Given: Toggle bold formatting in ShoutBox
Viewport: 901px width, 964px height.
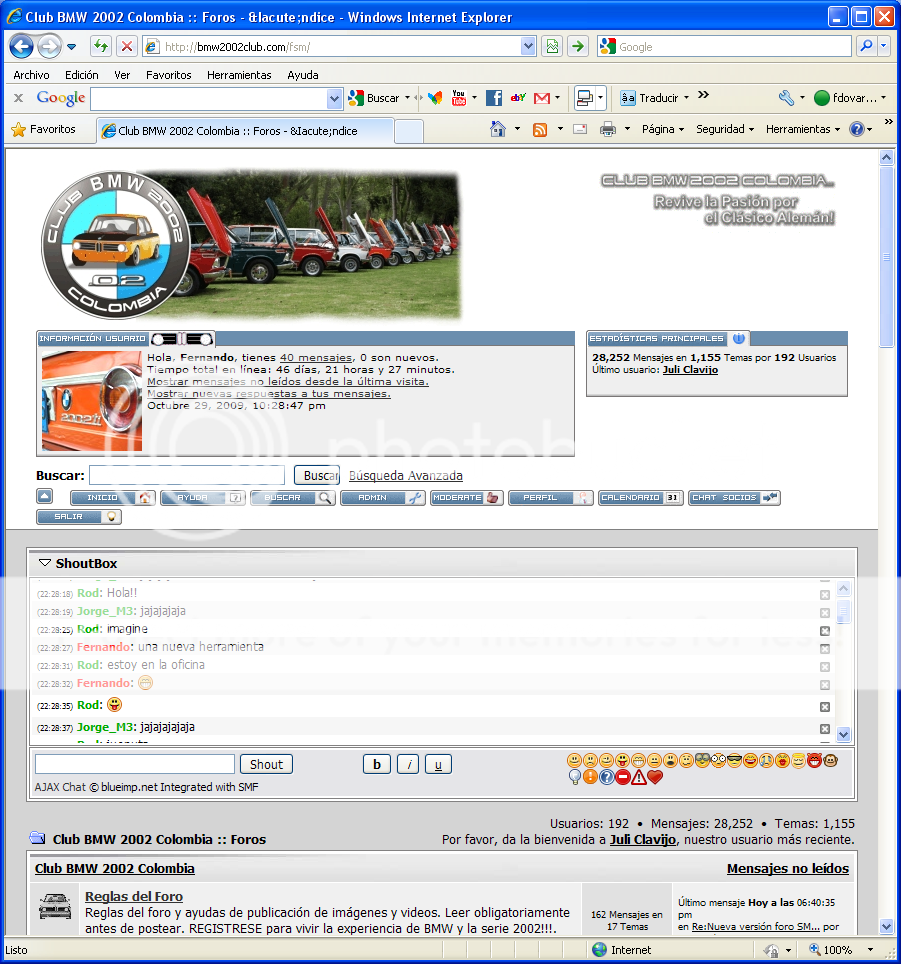Looking at the screenshot, I should pyautogui.click(x=376, y=764).
